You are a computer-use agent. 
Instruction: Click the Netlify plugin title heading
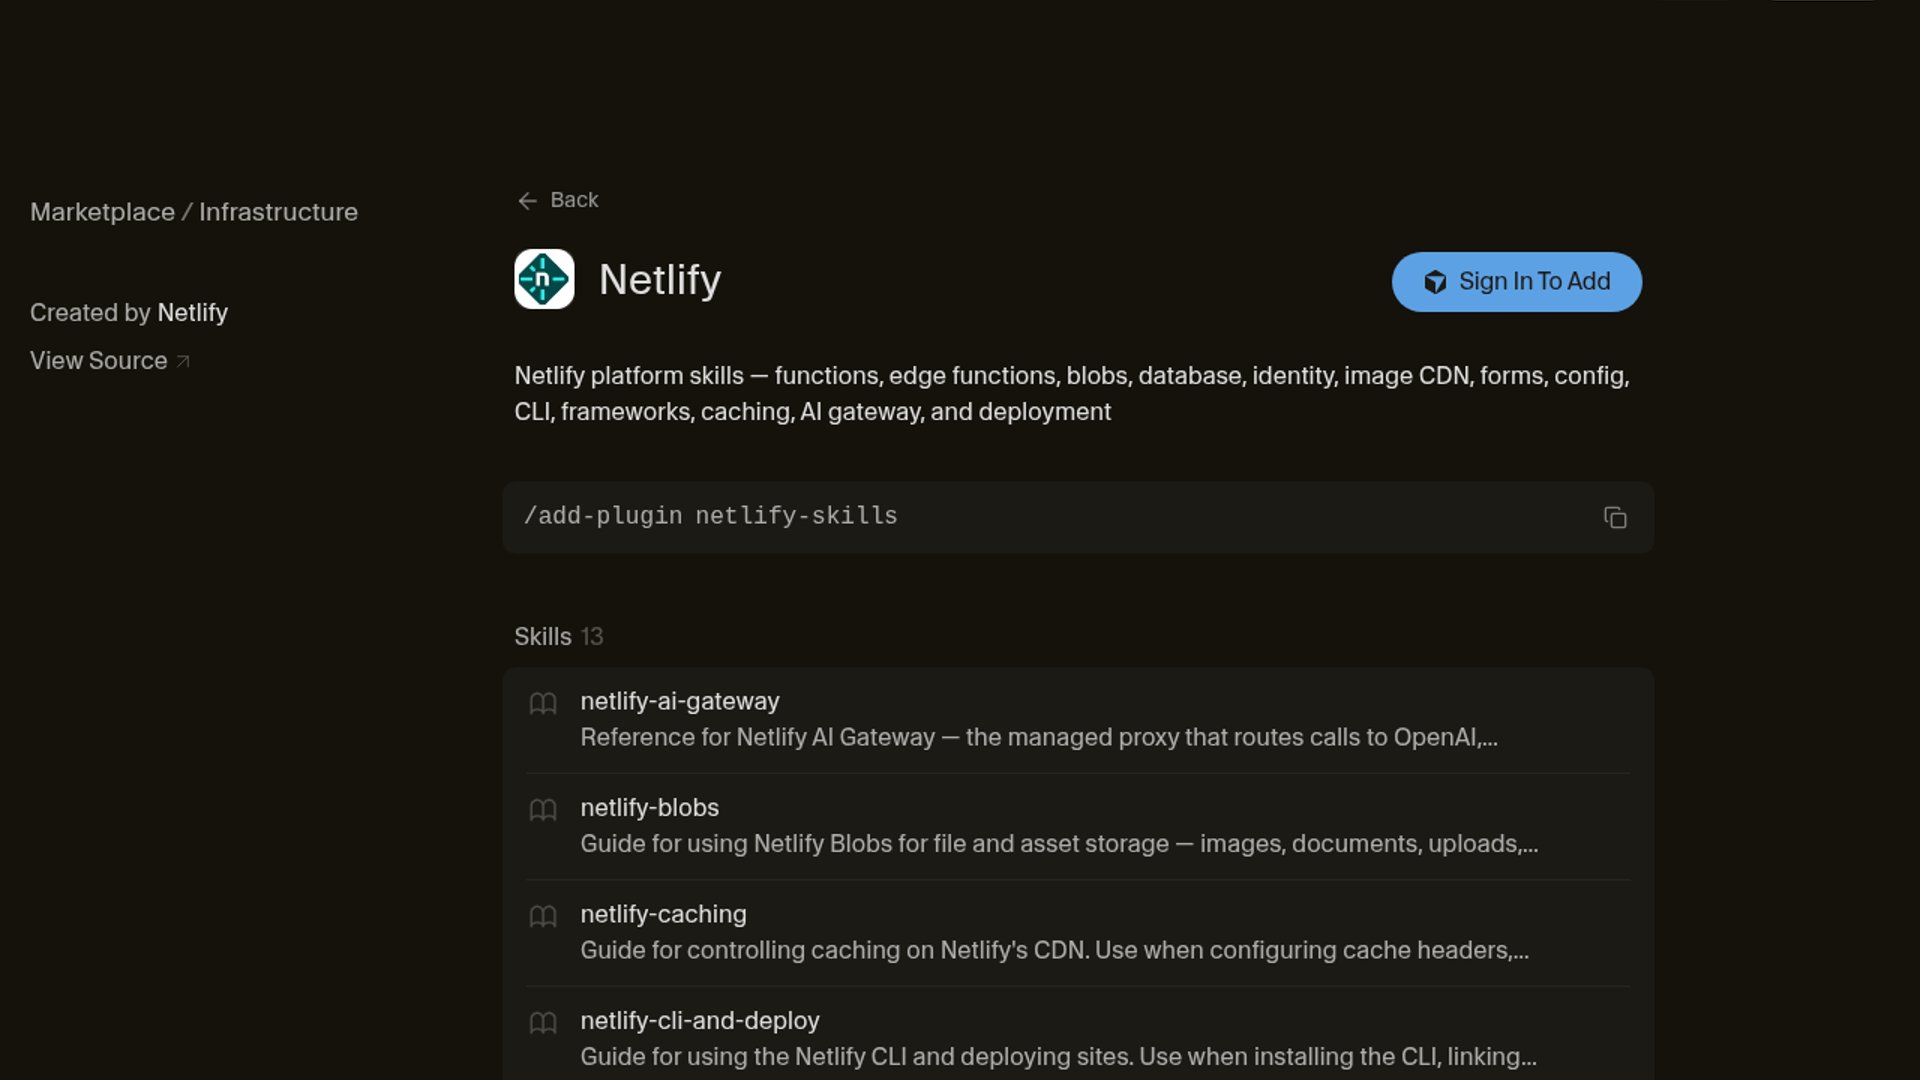click(x=660, y=280)
